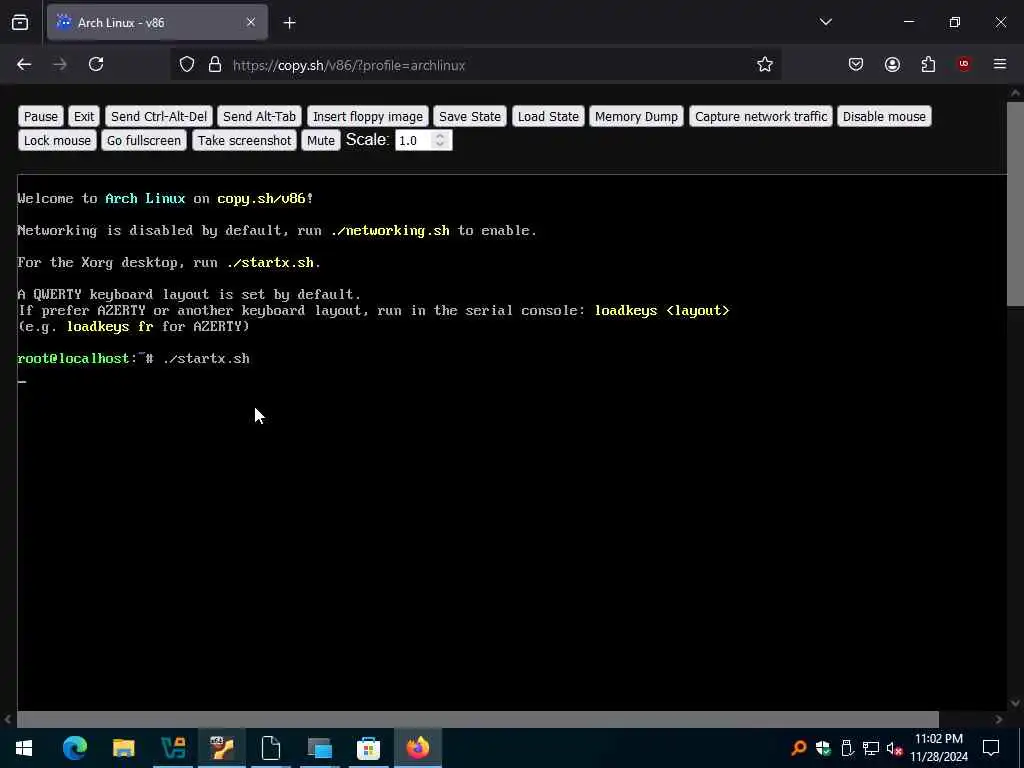Open File Explorer from the taskbar

point(123,748)
